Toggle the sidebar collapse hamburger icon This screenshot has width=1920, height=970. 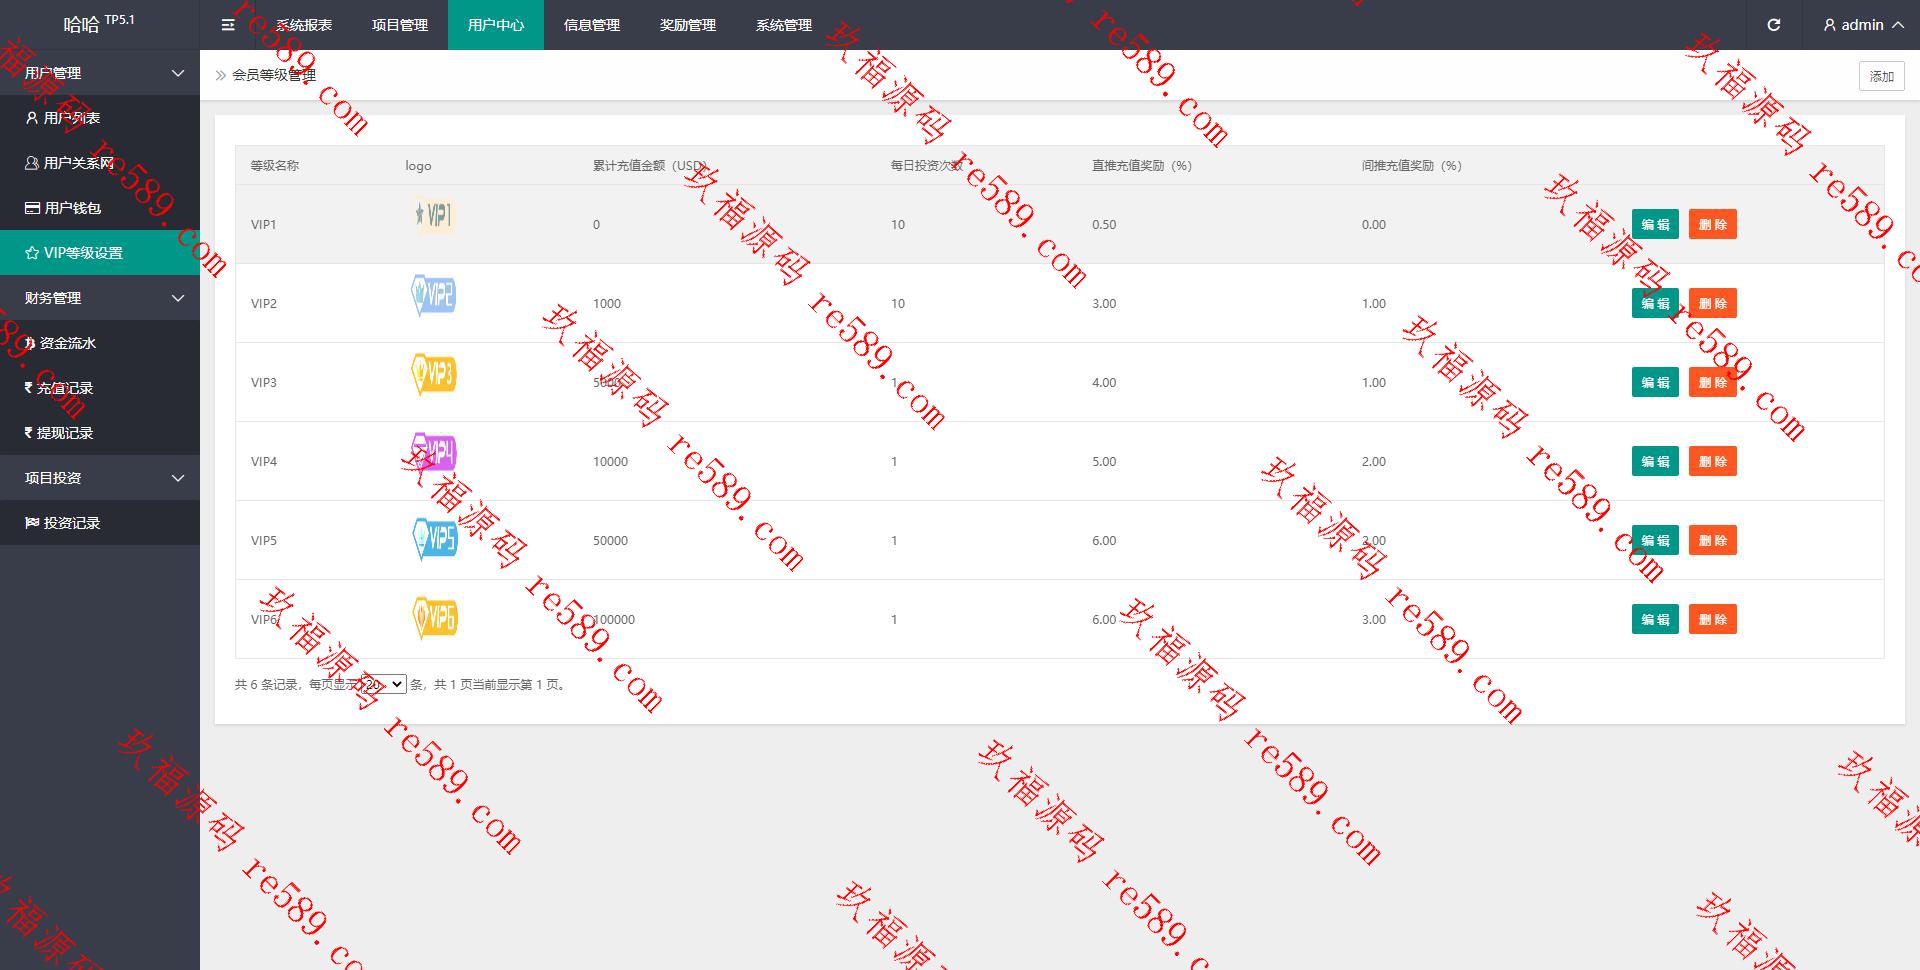228,25
